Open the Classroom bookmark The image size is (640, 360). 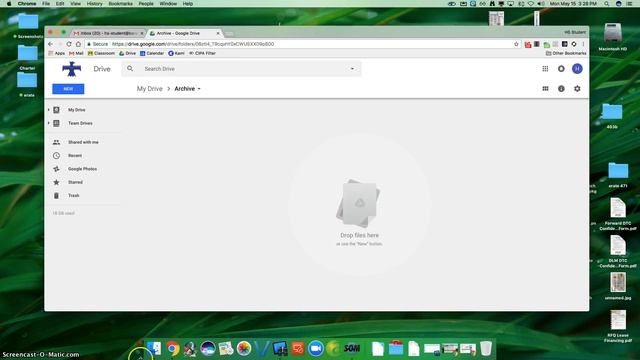pos(101,53)
